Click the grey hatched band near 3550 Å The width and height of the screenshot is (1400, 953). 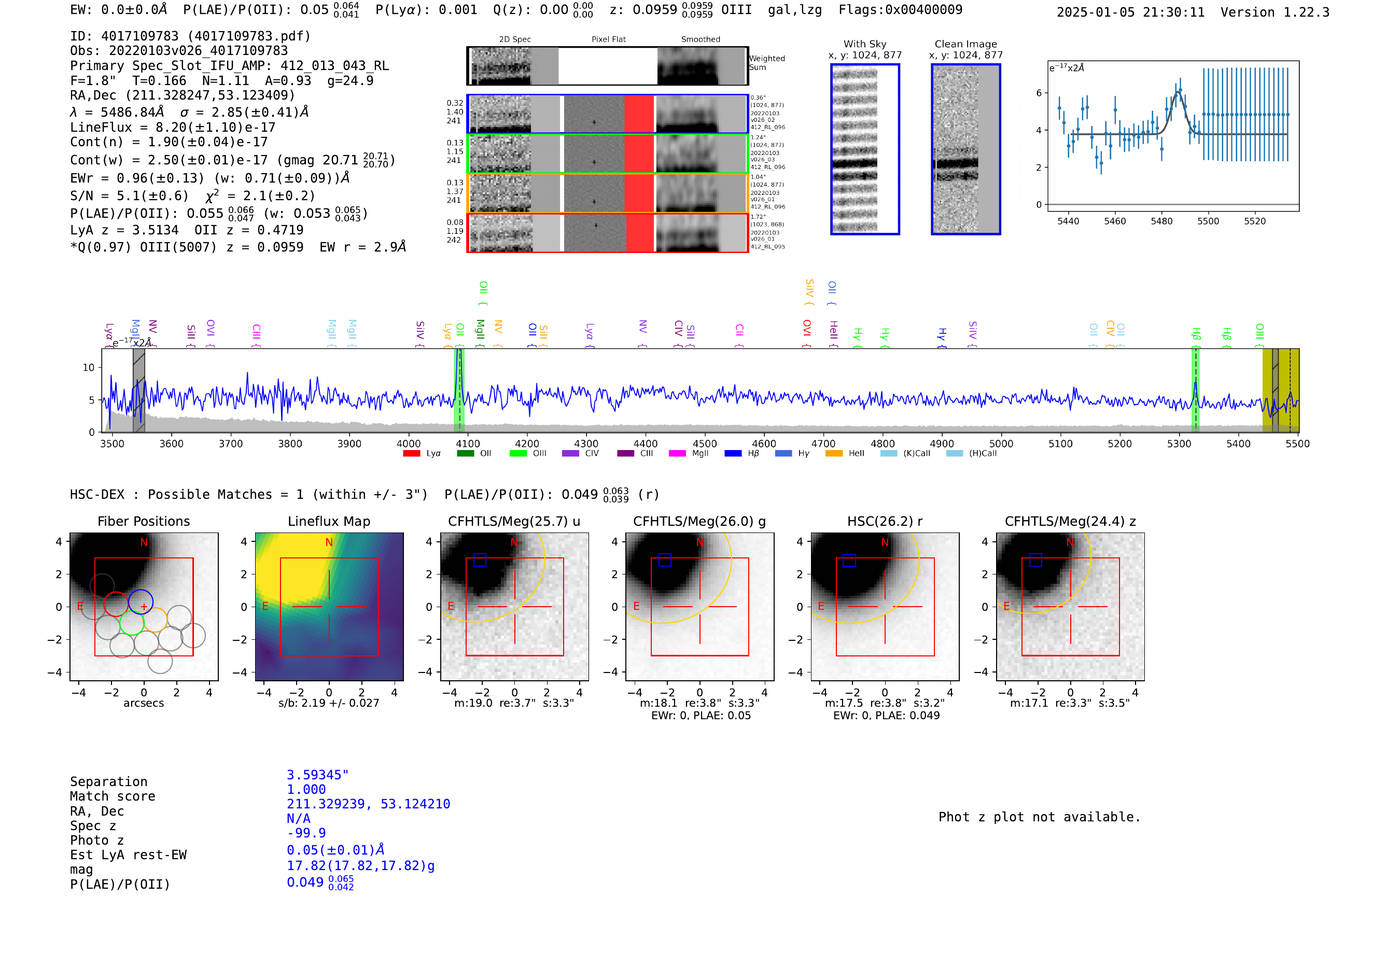click(x=139, y=390)
